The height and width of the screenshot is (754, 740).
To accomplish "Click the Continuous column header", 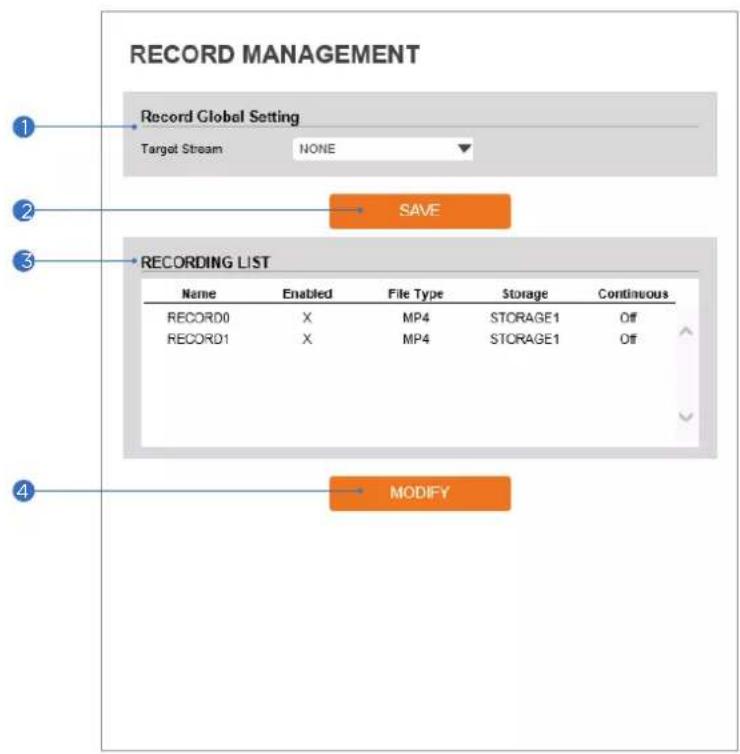I will click(633, 294).
